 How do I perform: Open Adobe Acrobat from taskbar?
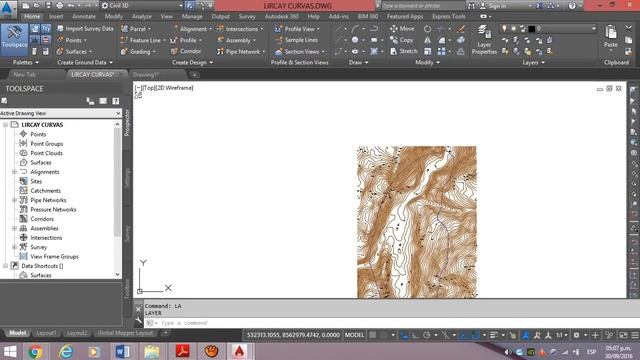182,351
